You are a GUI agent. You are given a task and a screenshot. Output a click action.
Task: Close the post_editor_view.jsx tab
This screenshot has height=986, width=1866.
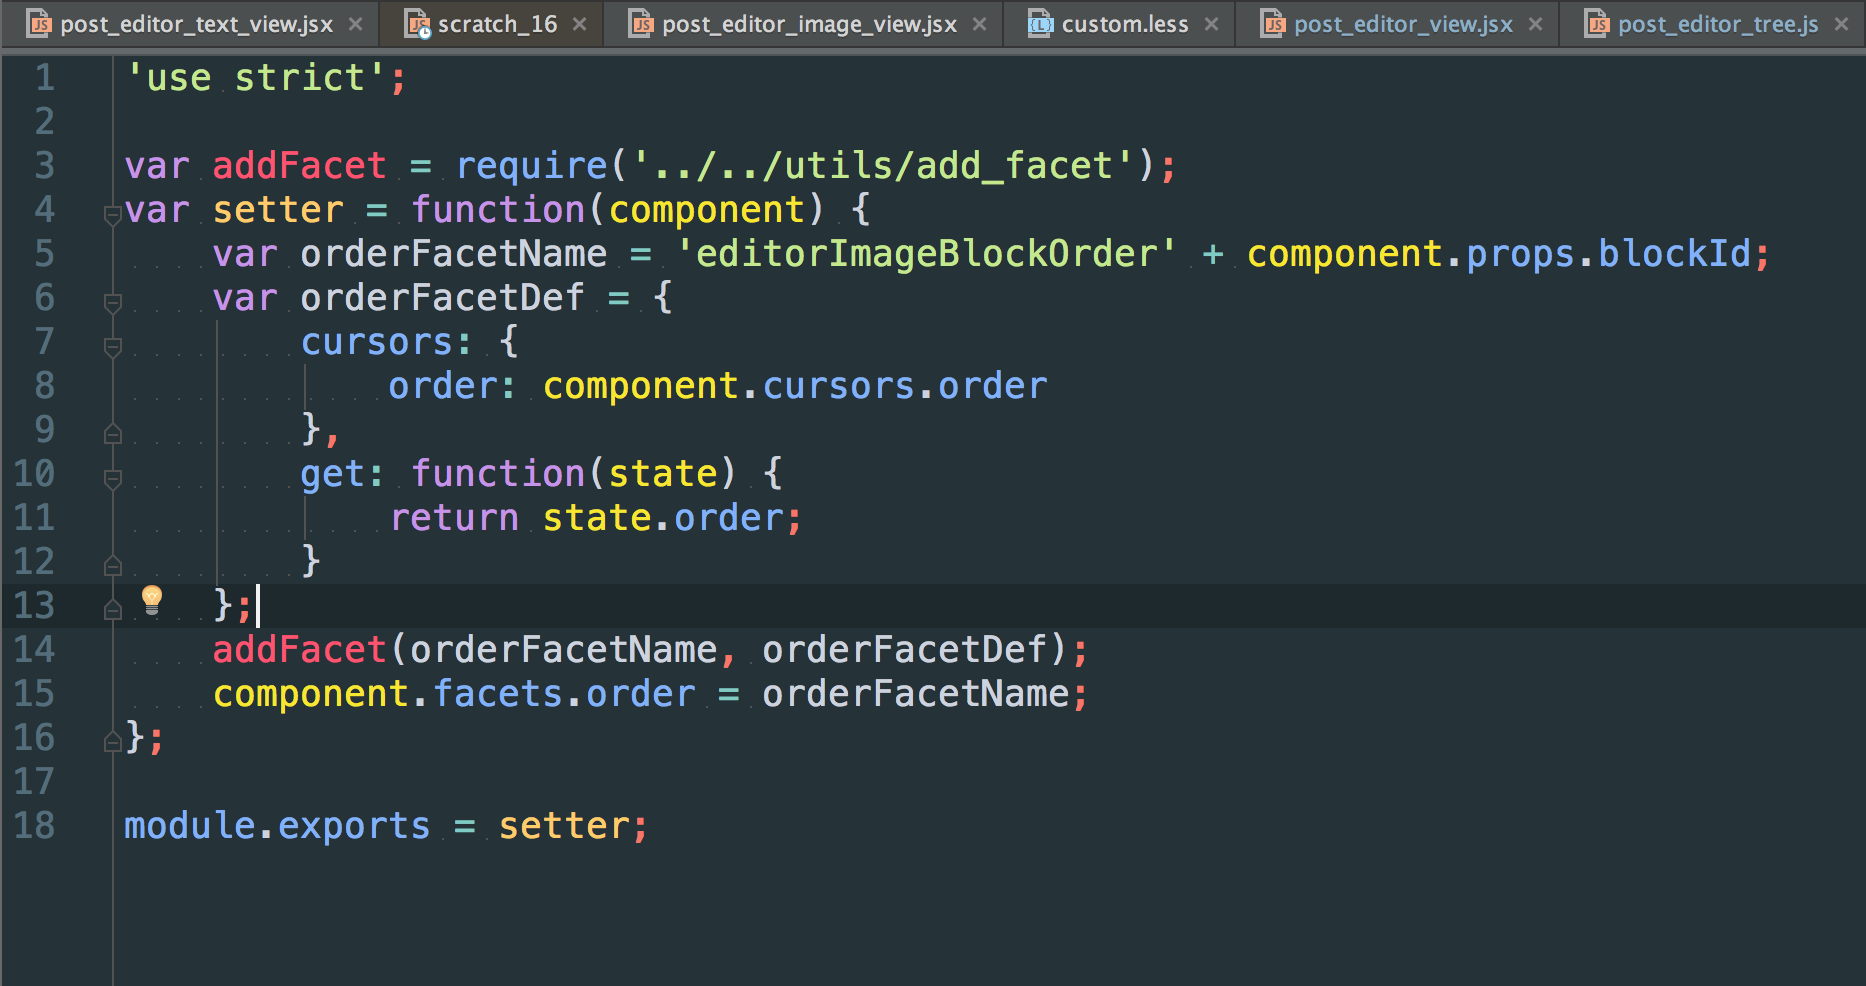click(1535, 24)
